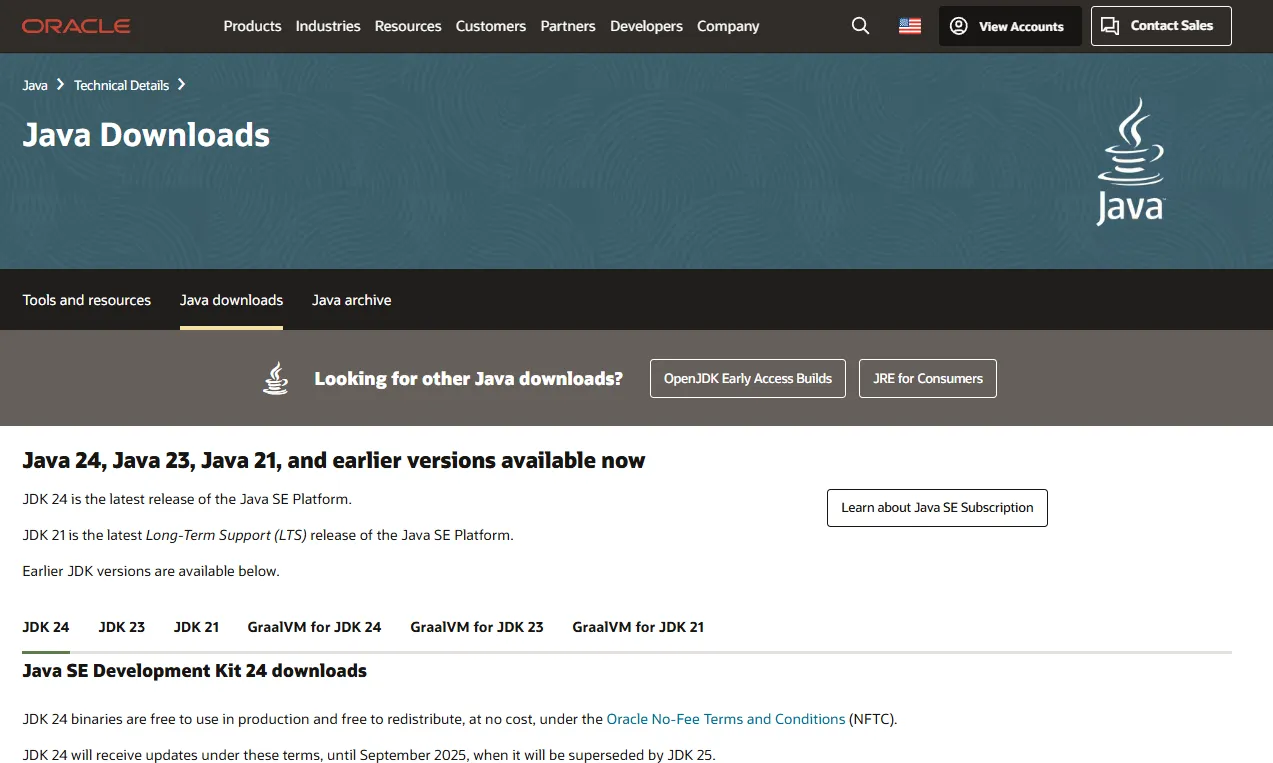This screenshot has width=1273, height=763.
Task: Open the Customers menu
Action: pos(491,26)
